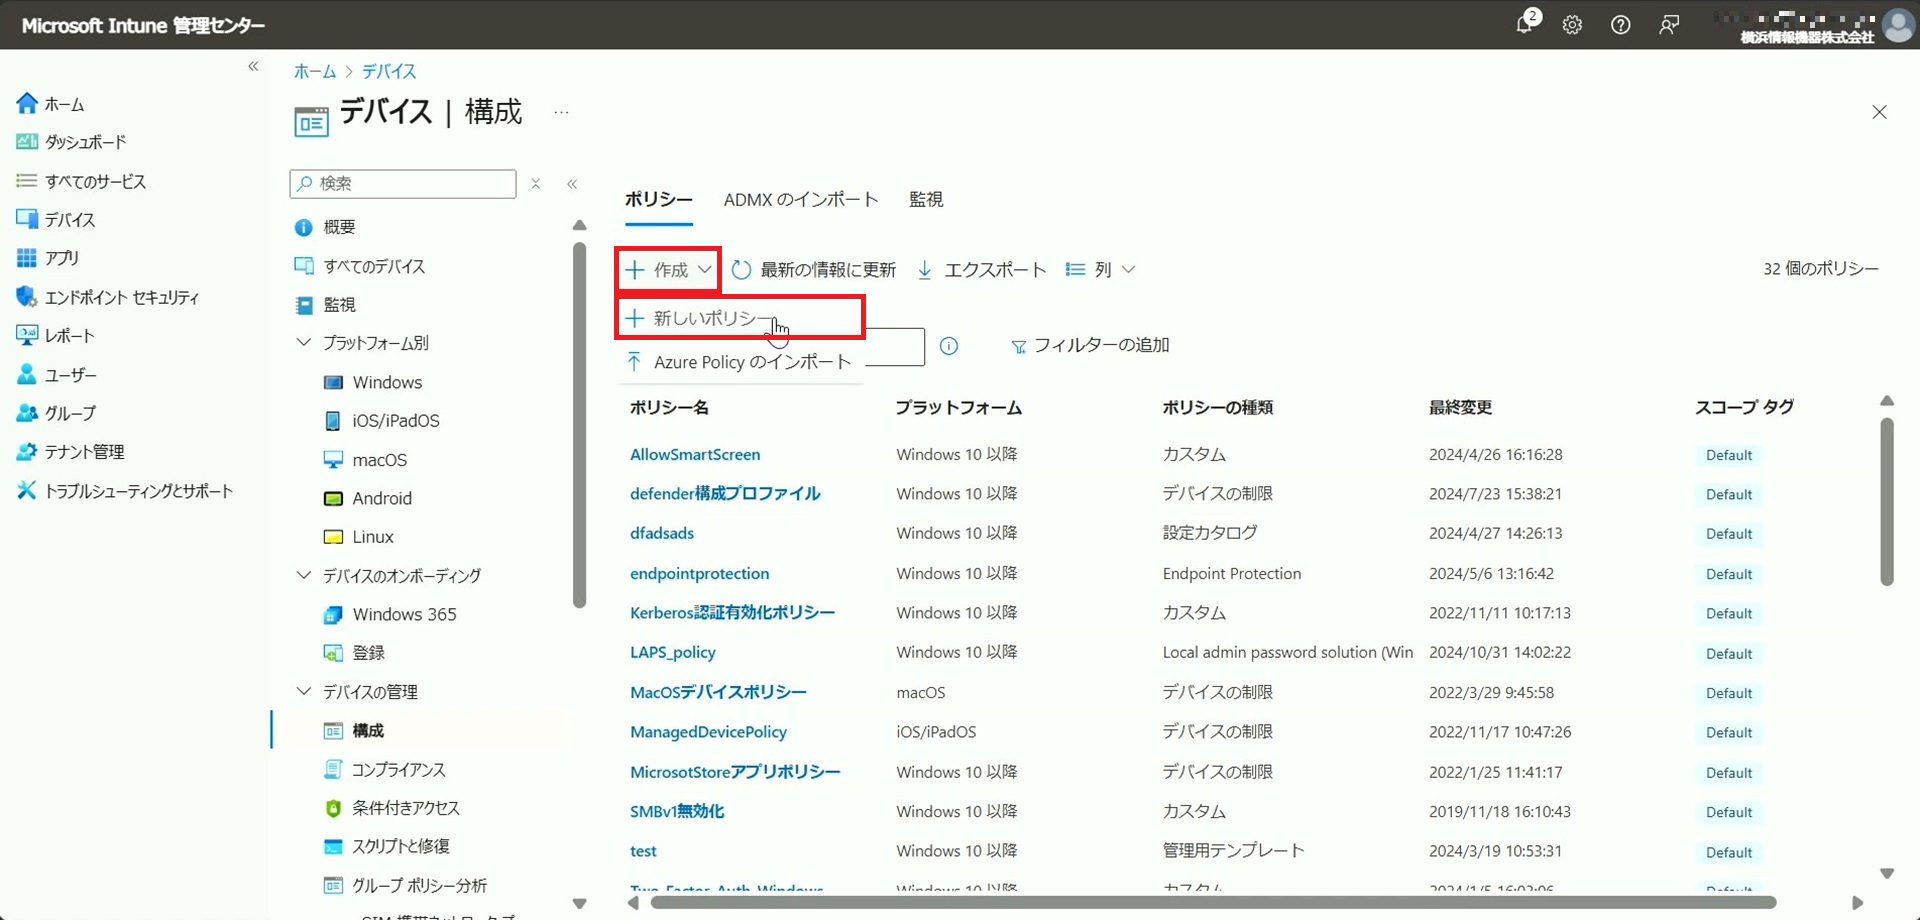Click 最新の情報に更新 refresh button

[x=813, y=270]
